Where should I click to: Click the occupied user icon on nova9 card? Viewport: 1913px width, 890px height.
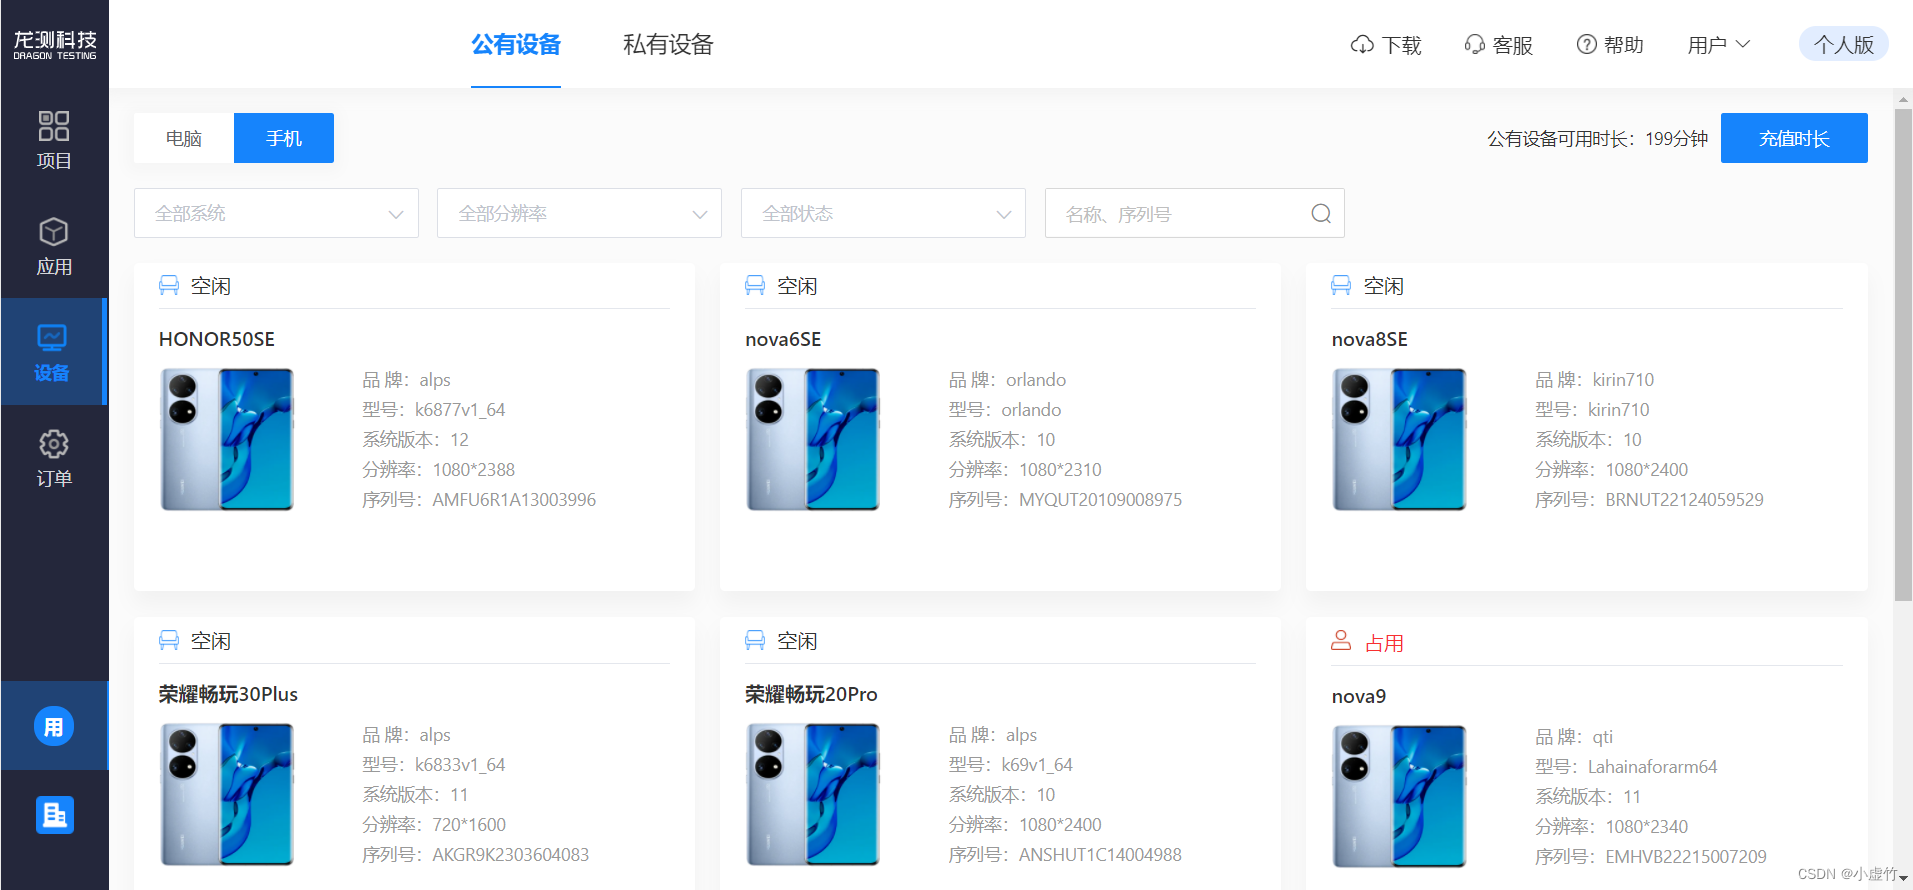1341,641
